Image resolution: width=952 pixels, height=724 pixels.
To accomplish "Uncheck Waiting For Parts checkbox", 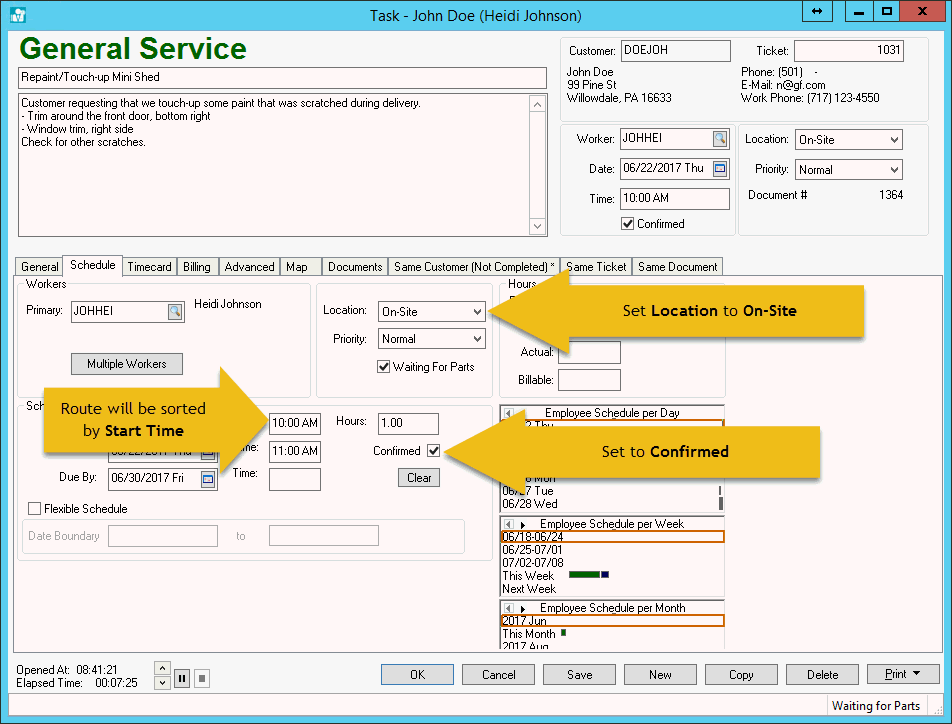I will [x=384, y=367].
